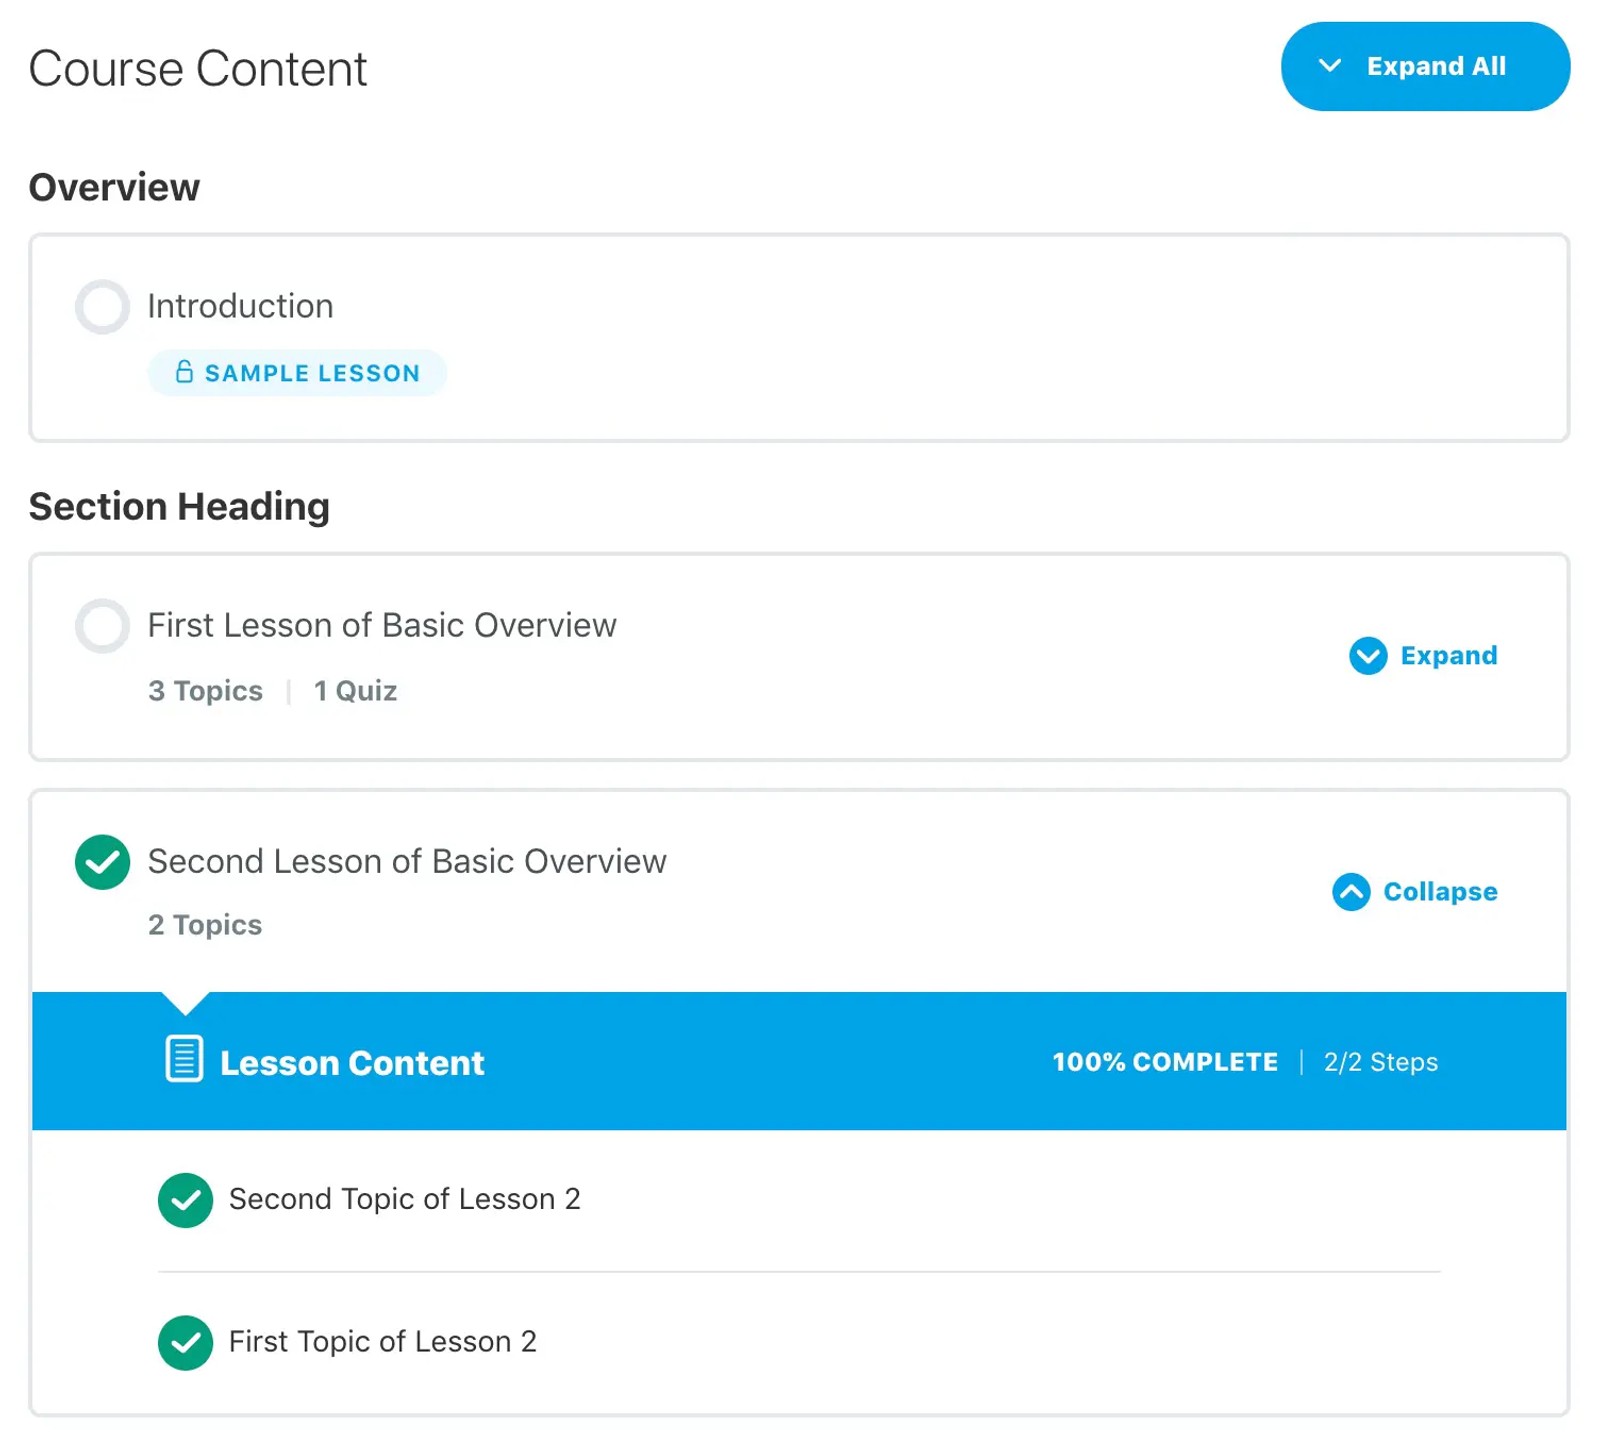The width and height of the screenshot is (1600, 1440).
Task: Click the Course Content title
Action: pyautogui.click(x=198, y=70)
